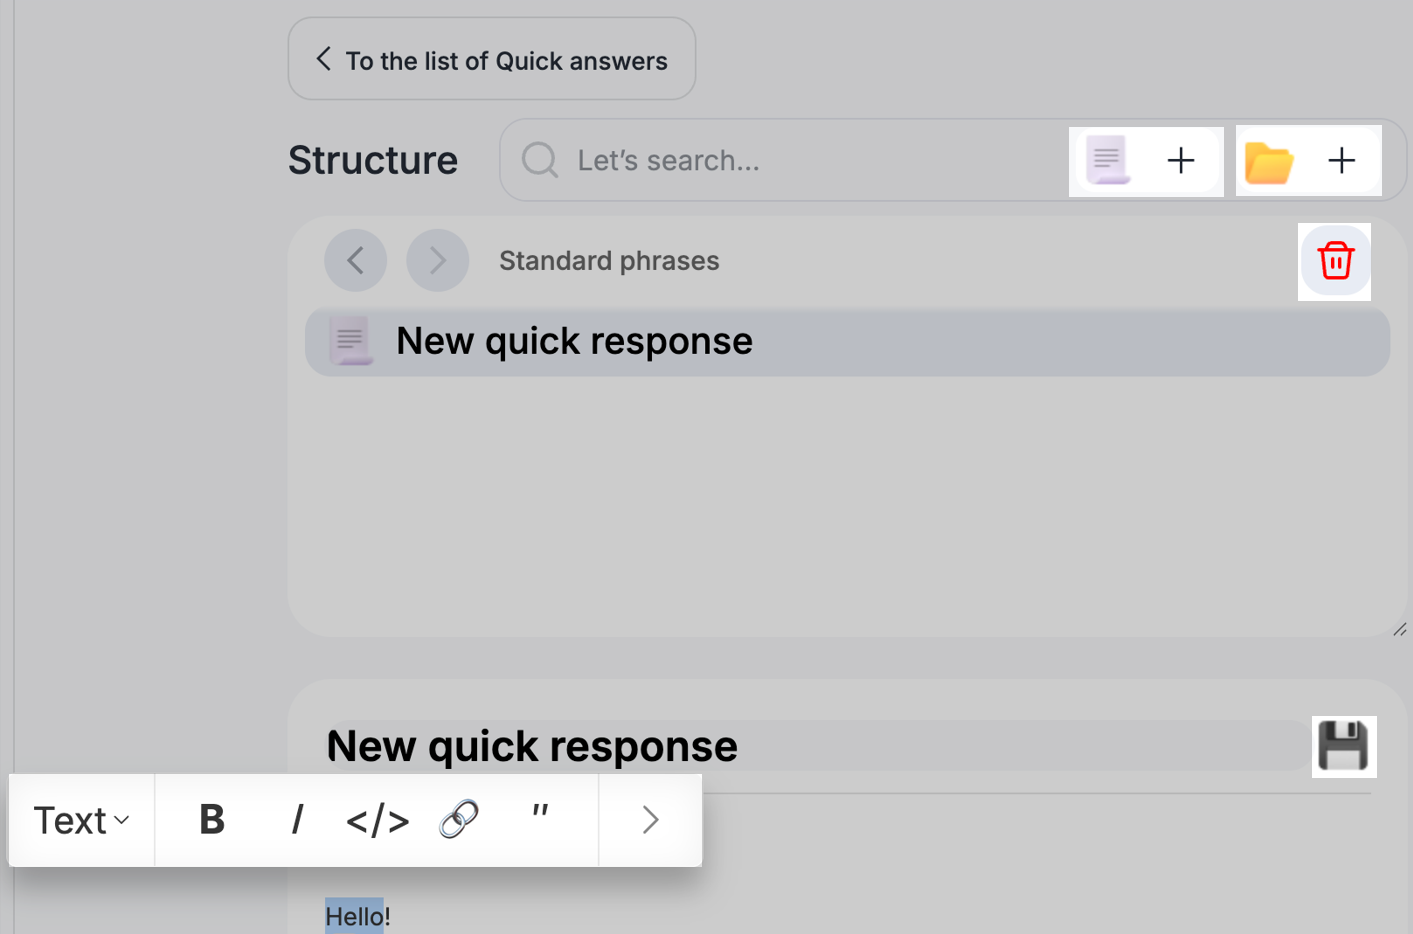The width and height of the screenshot is (1413, 934).
Task: Navigate back with the left arrow button
Action: pyautogui.click(x=355, y=261)
